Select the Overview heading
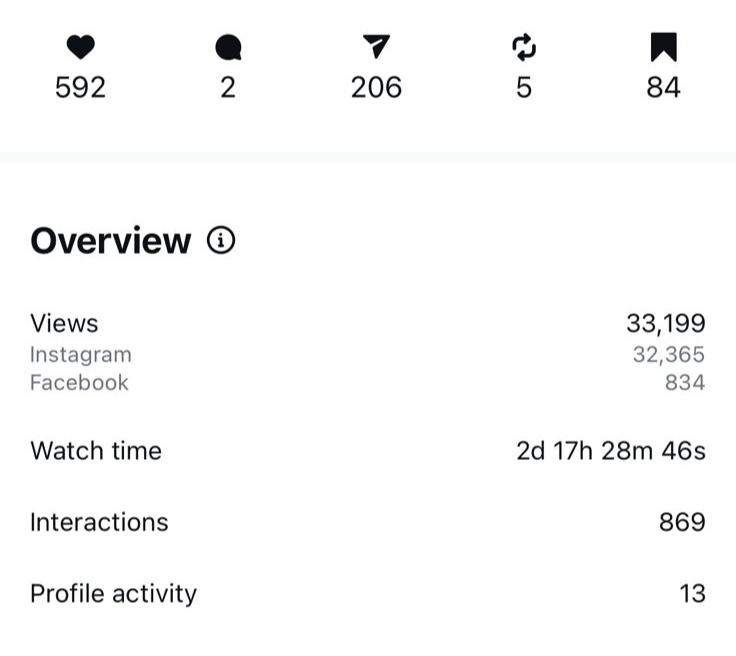The width and height of the screenshot is (736, 656). tap(110, 241)
